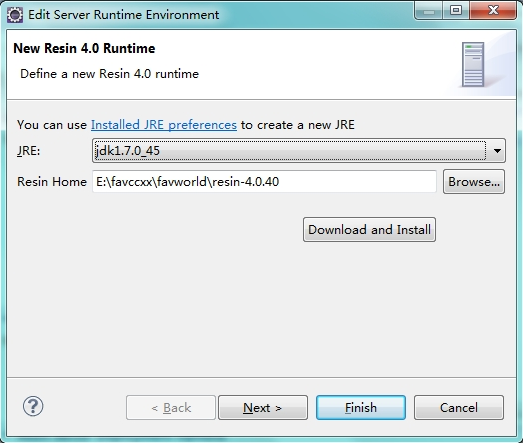Click the server tower banner icon

click(473, 64)
